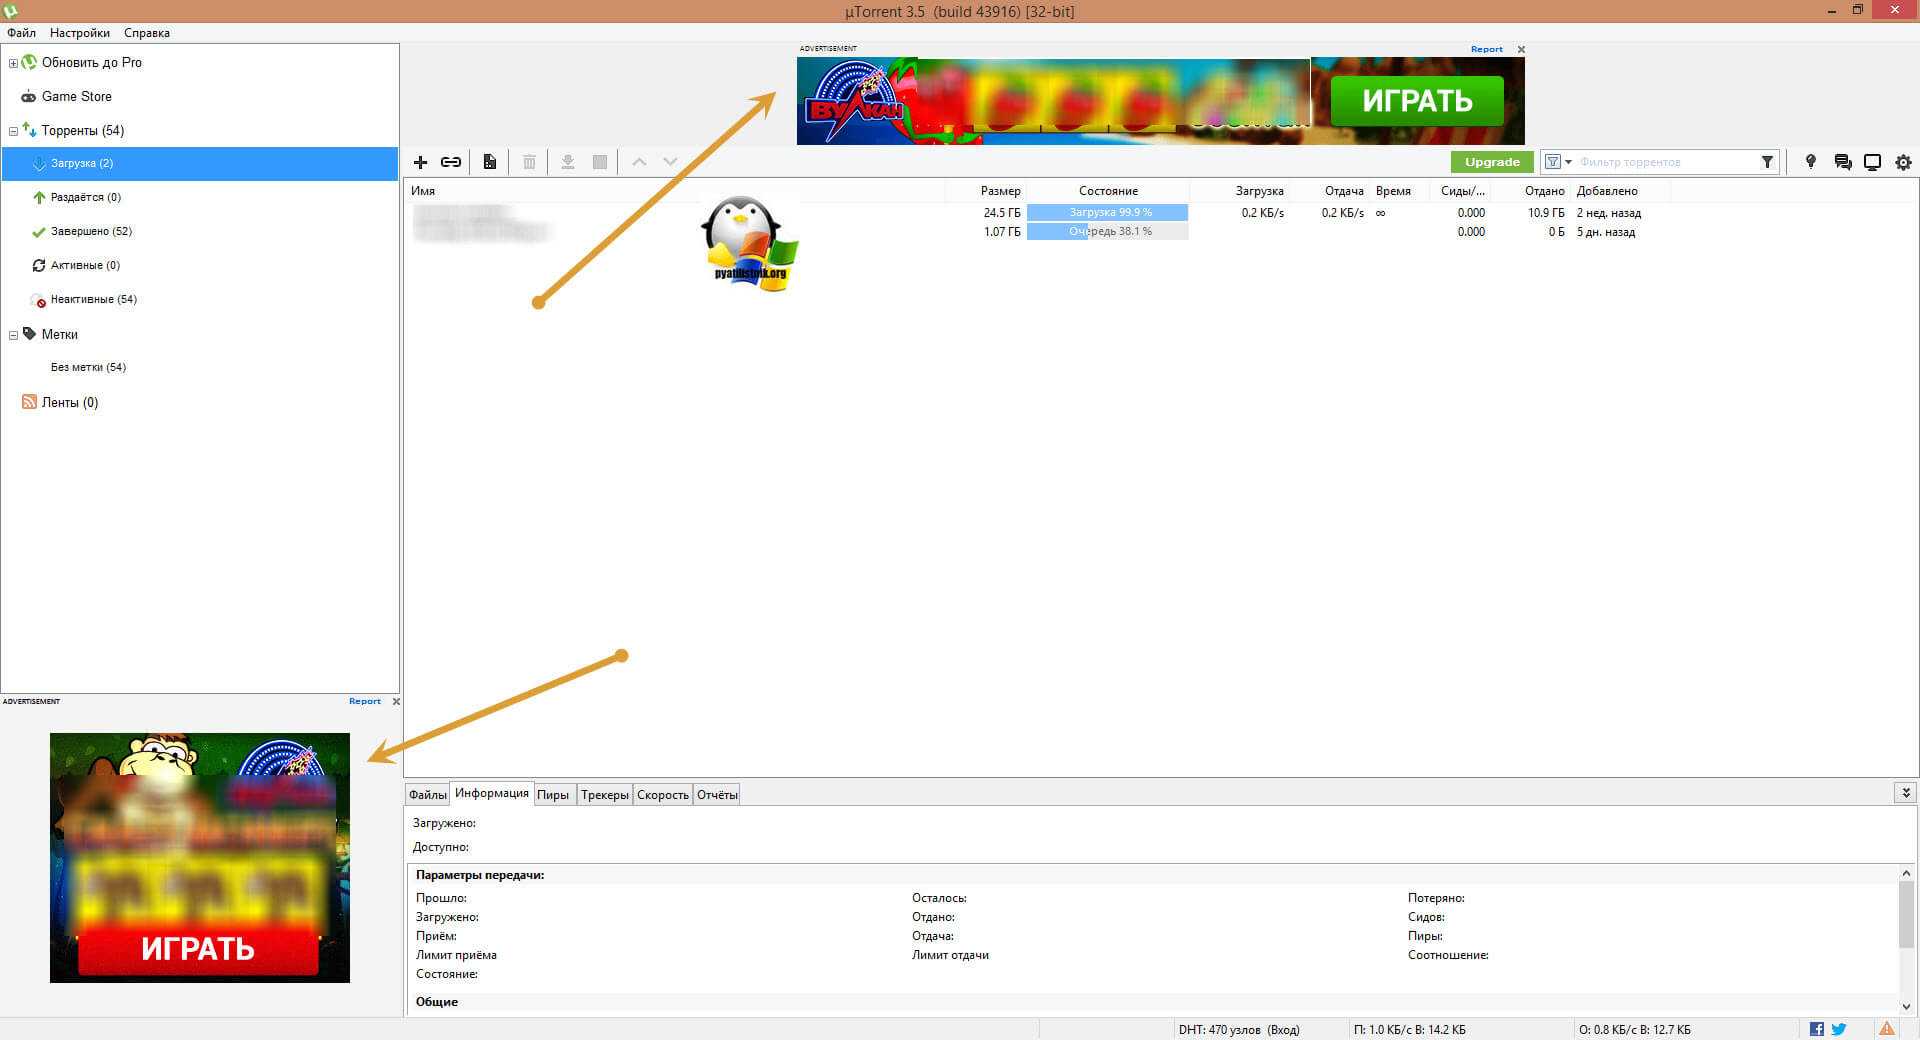1920x1040 pixels.
Task: Select Активные (0) in the sidebar
Action: click(x=85, y=266)
